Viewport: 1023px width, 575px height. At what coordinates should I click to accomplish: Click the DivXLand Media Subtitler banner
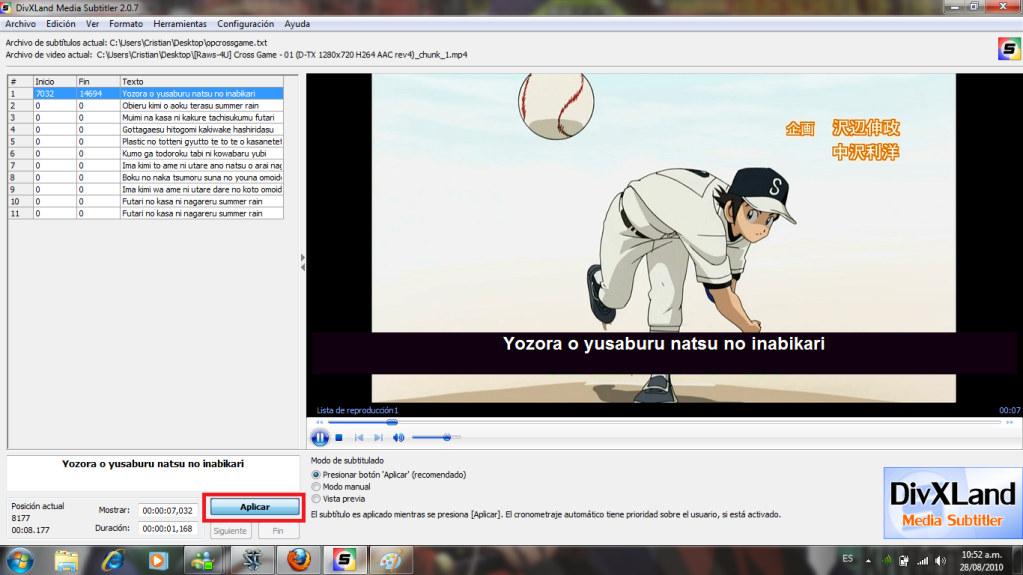coord(952,503)
